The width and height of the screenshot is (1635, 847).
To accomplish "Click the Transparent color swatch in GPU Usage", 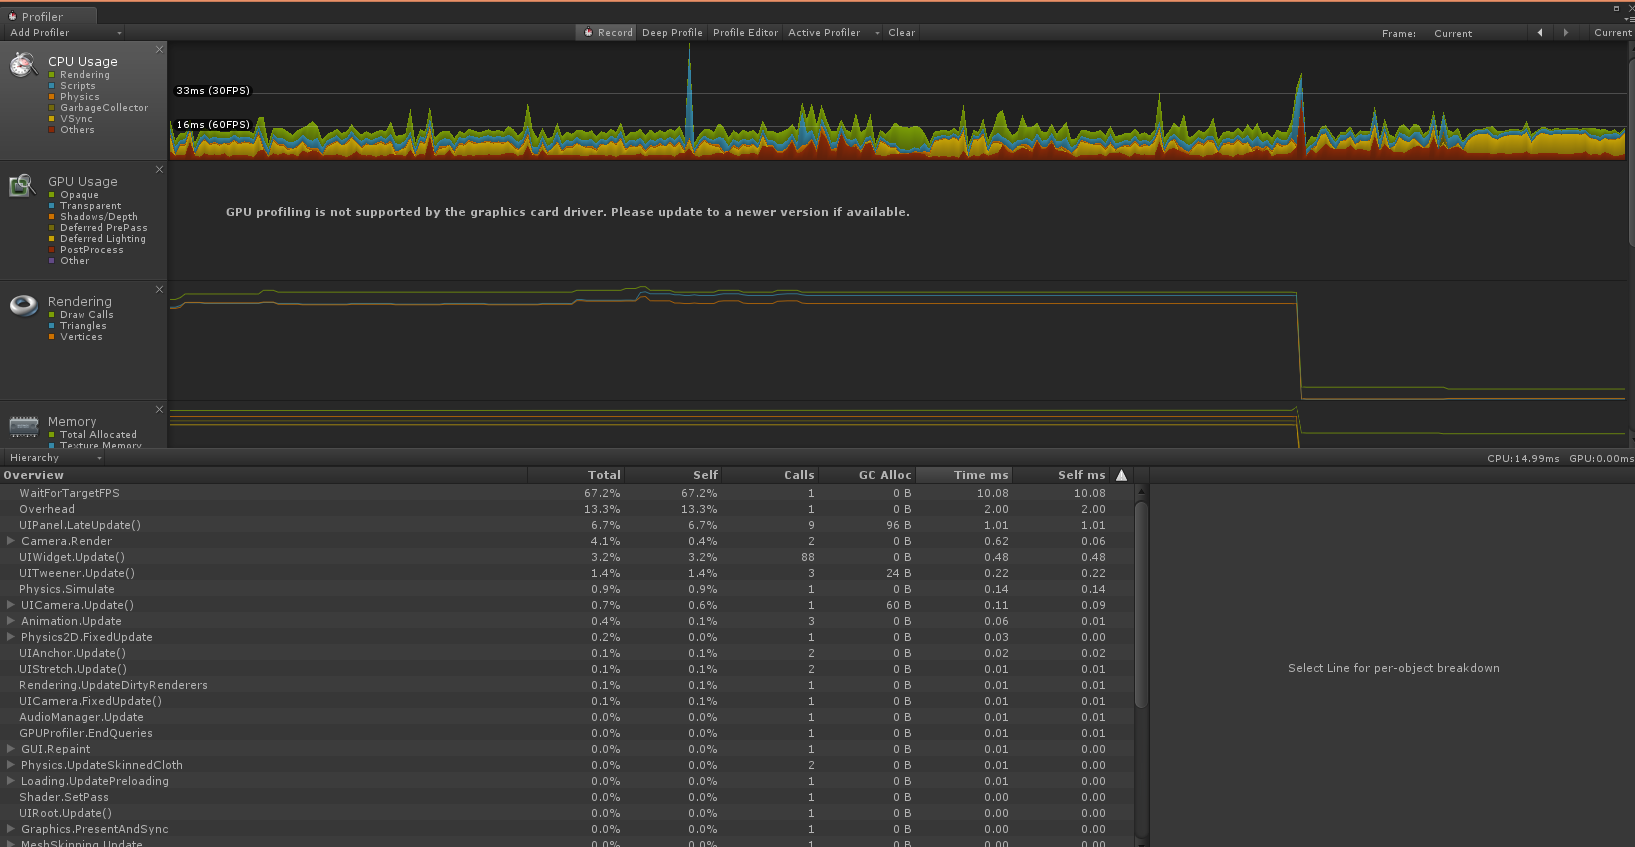I will point(52,206).
